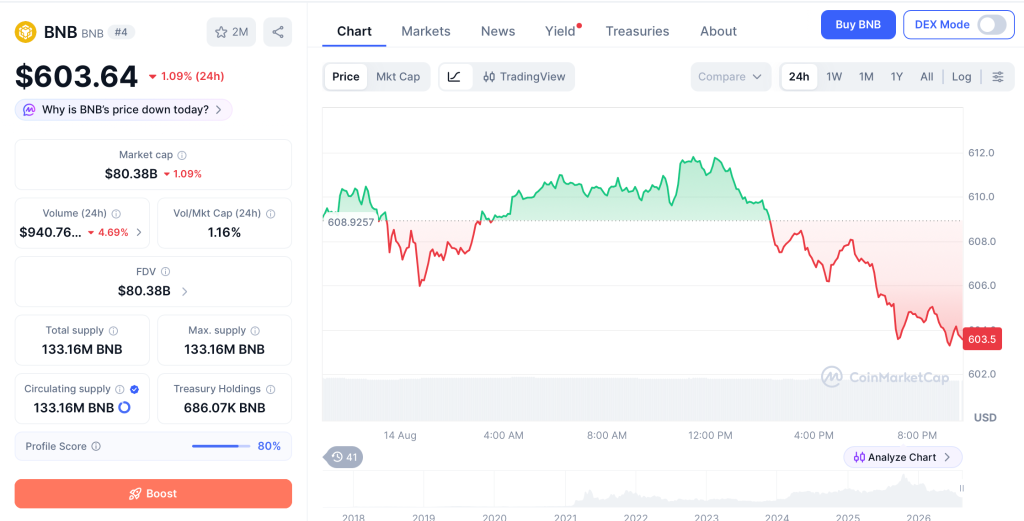This screenshot has height=521, width=1024.
Task: Click the Buy BNB button
Action: 857,25
